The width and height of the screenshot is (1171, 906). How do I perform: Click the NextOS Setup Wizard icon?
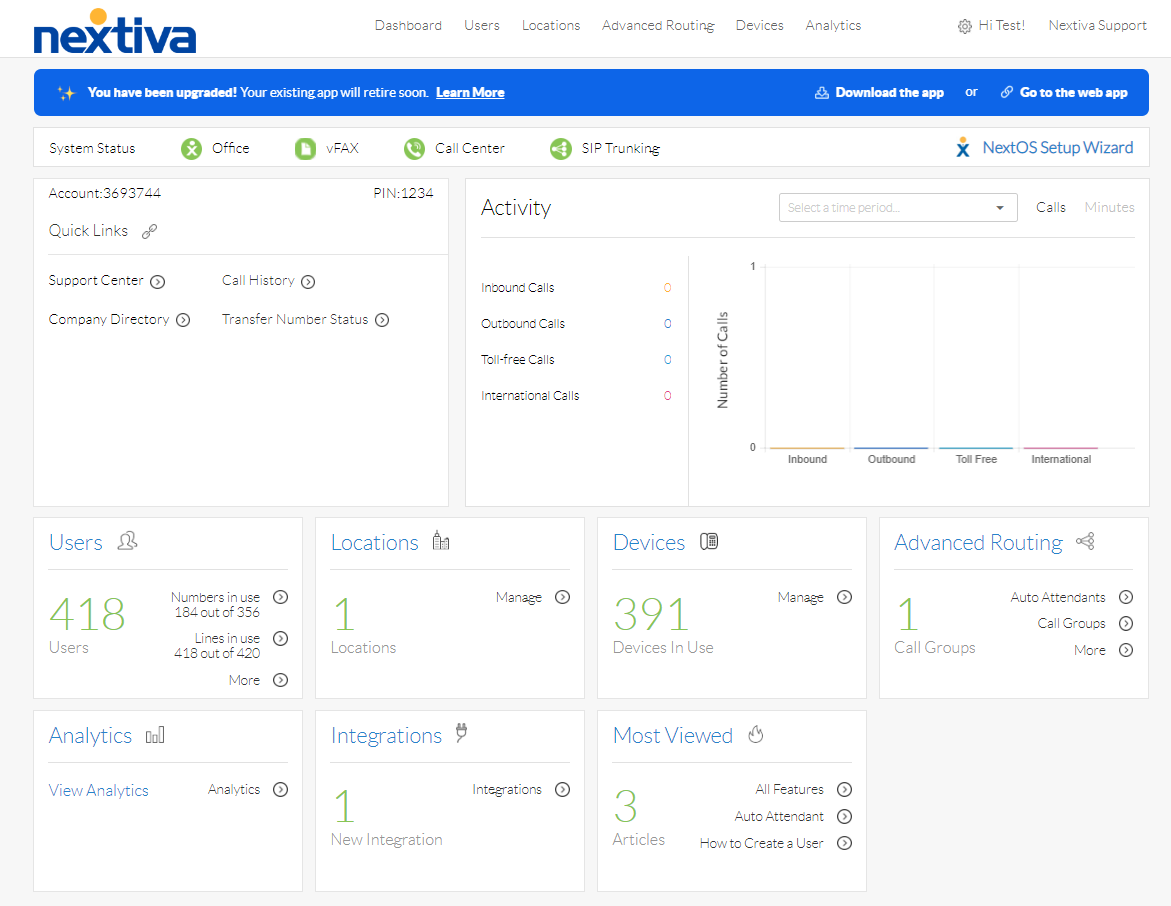tap(963, 147)
